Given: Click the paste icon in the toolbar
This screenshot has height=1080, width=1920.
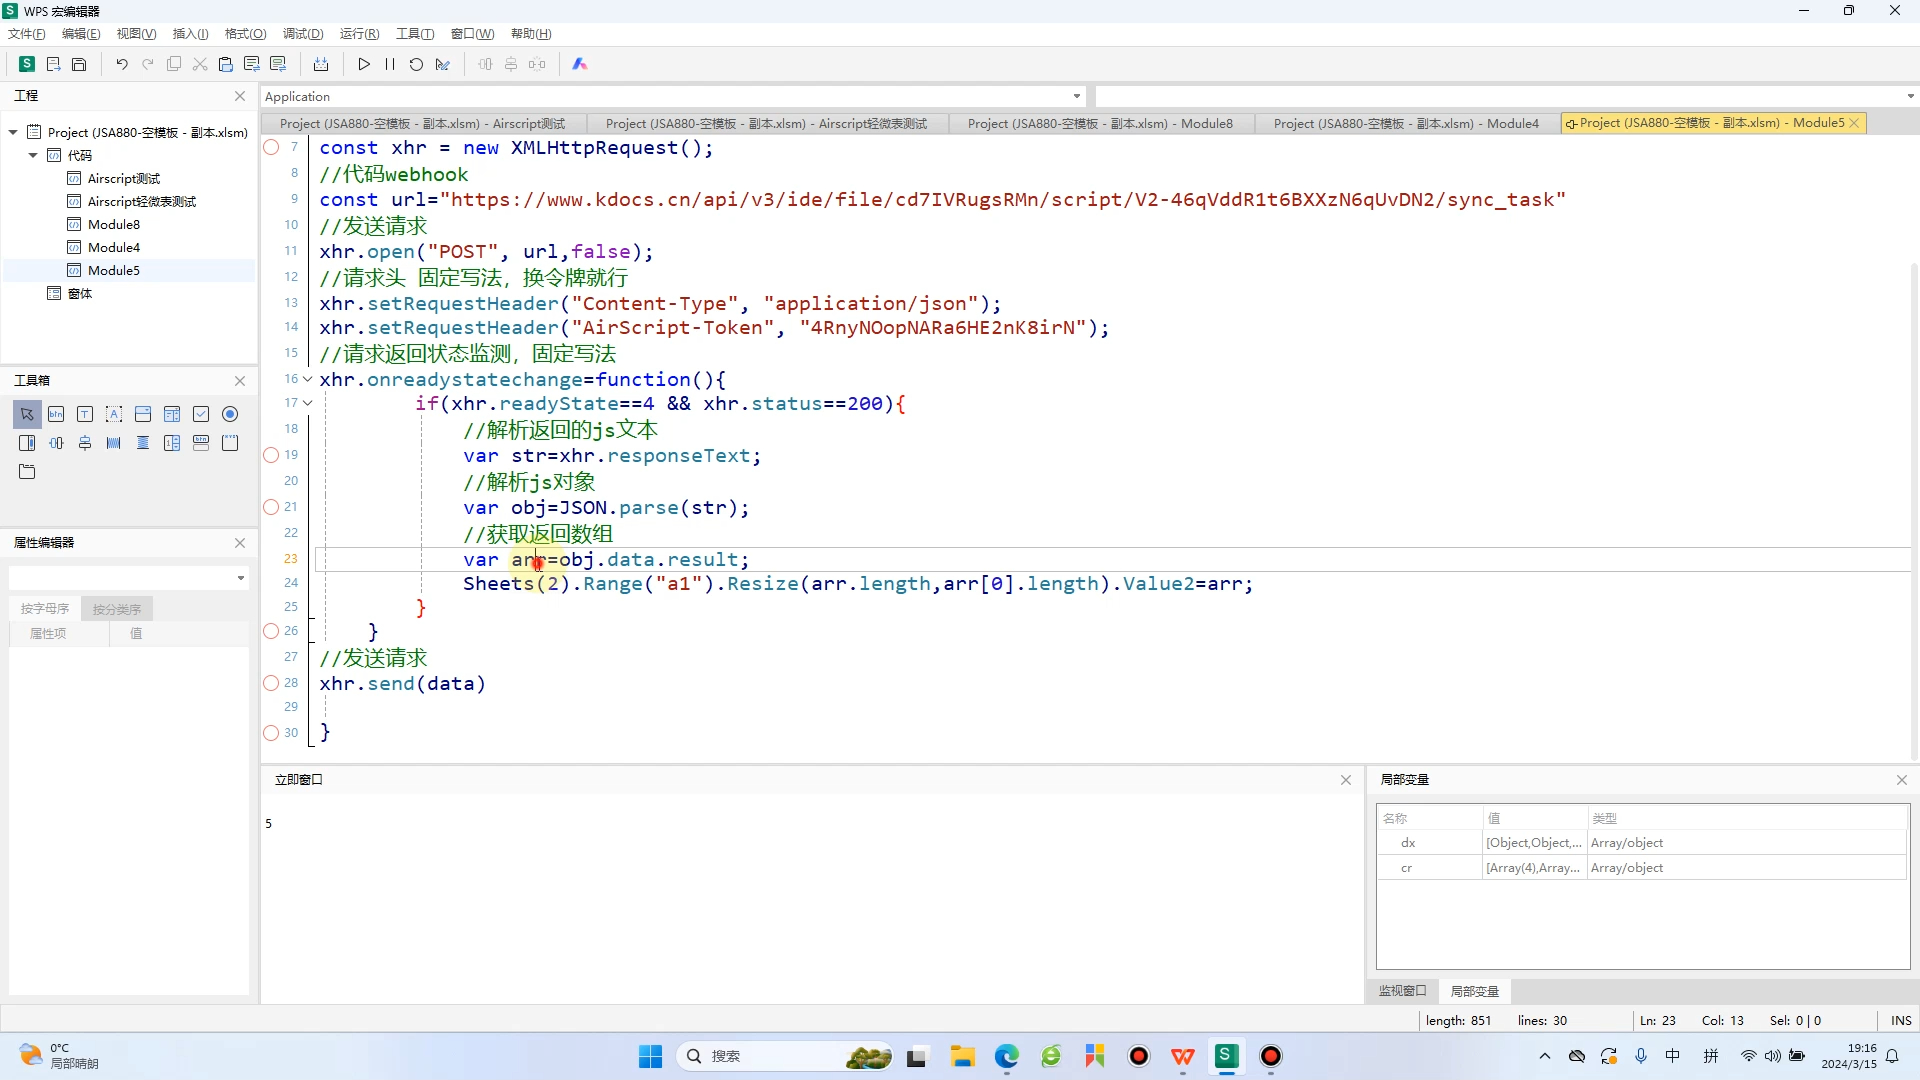Looking at the screenshot, I should (x=225, y=64).
